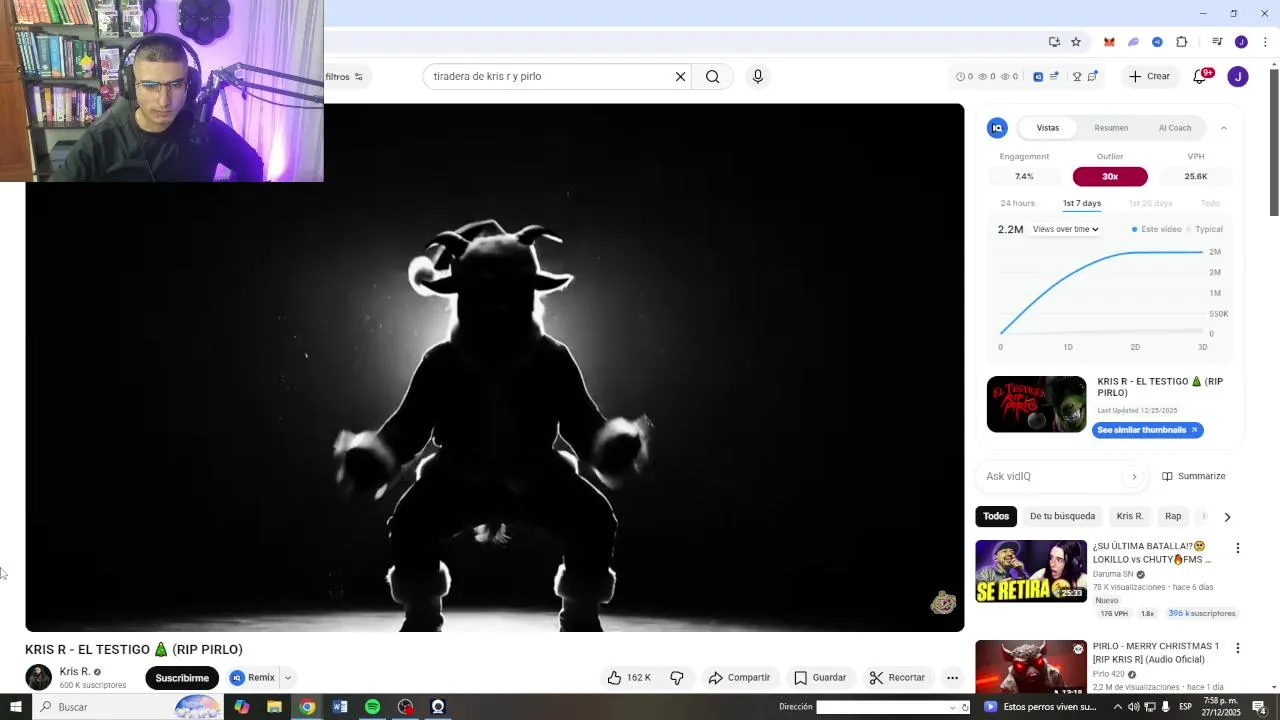Click the Windows taskbar Buscar search box
Image resolution: width=1280 pixels, height=720 pixels.
[130, 707]
